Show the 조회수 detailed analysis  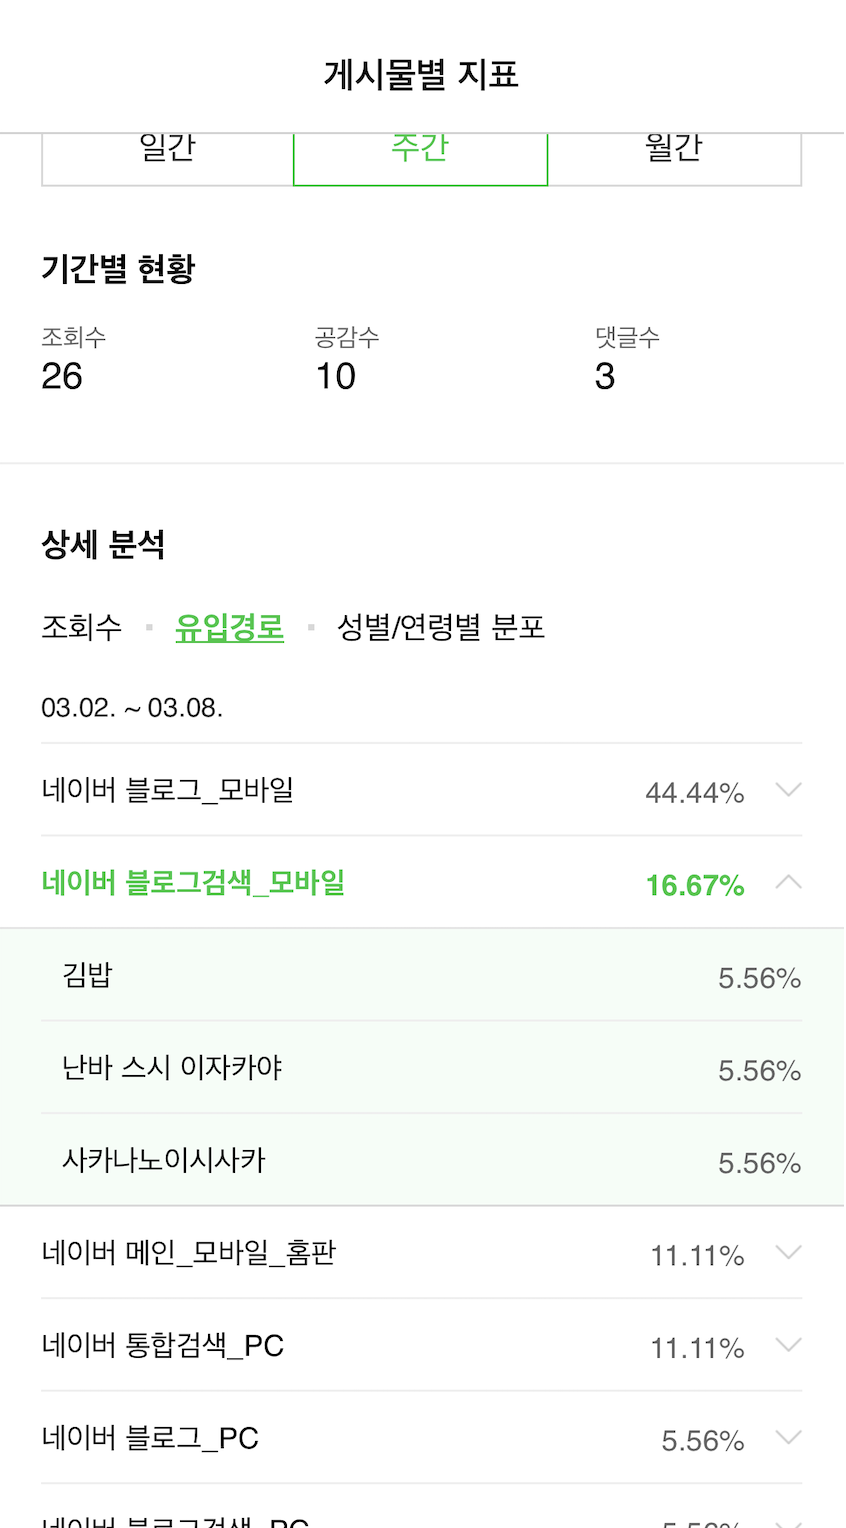click(x=82, y=628)
